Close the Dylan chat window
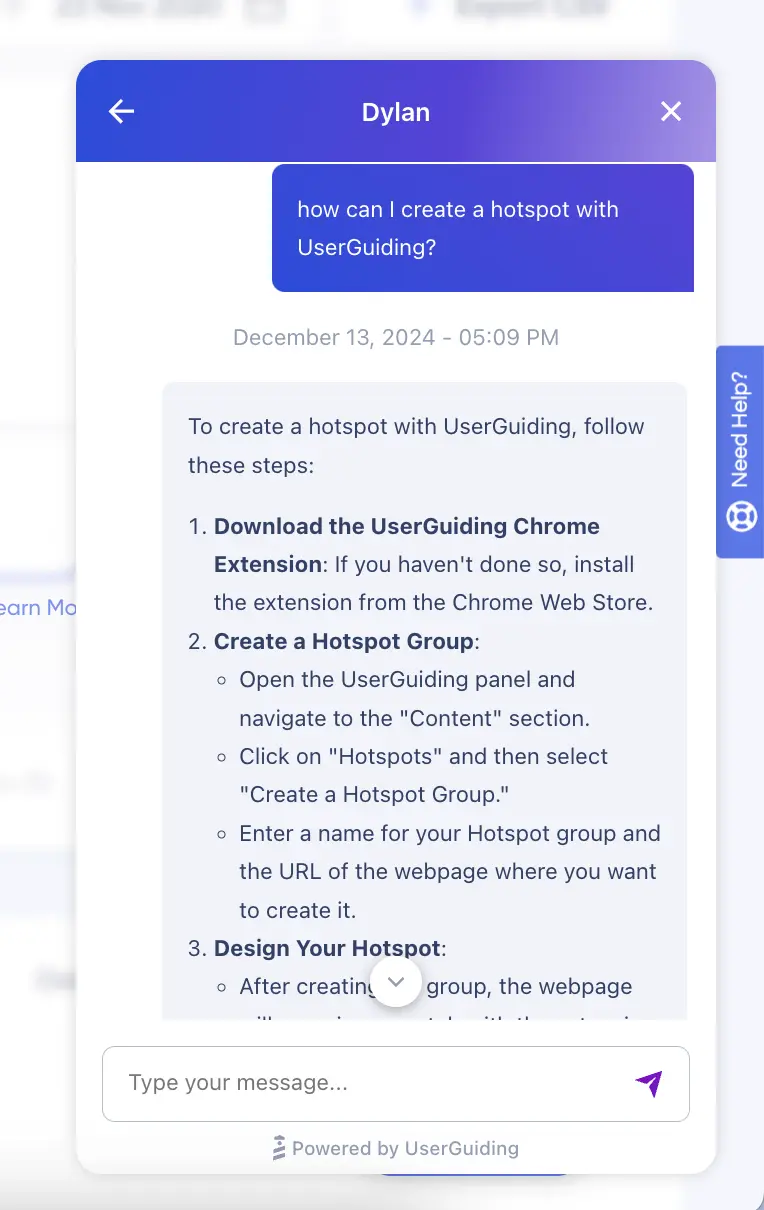Screen dimensions: 764x1210 coord(671,111)
